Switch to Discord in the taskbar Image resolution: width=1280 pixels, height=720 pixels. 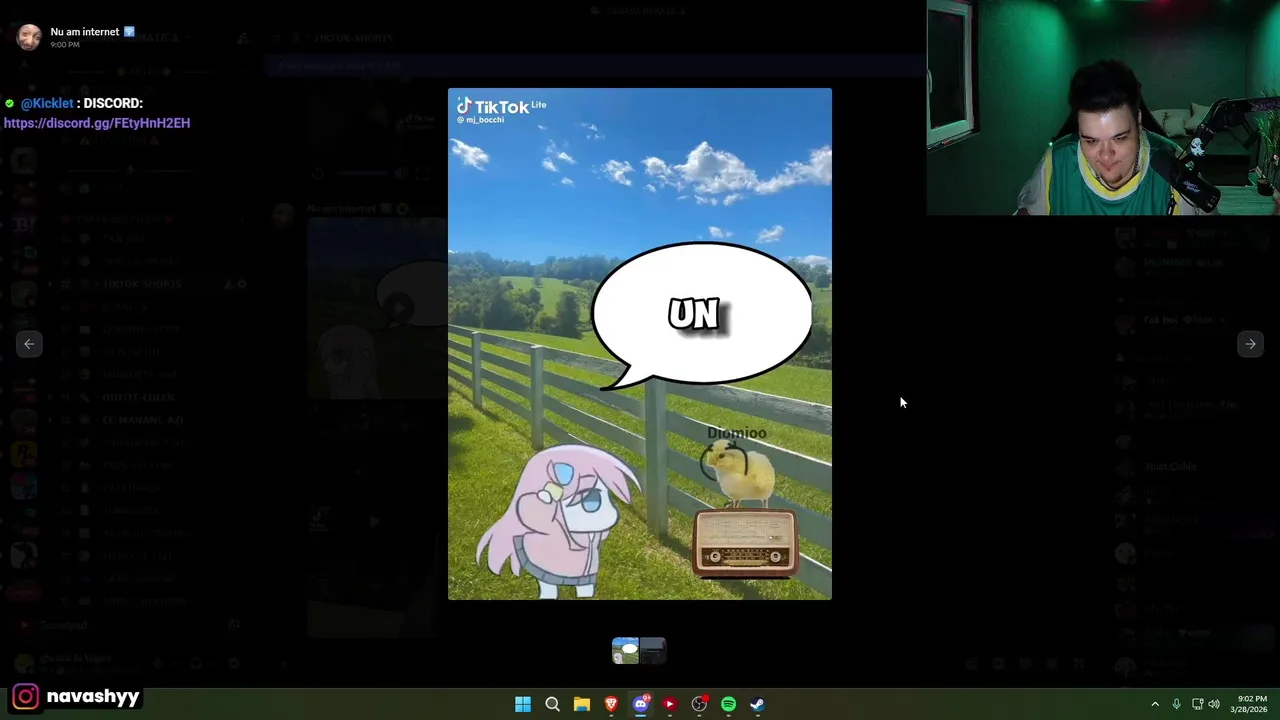640,704
